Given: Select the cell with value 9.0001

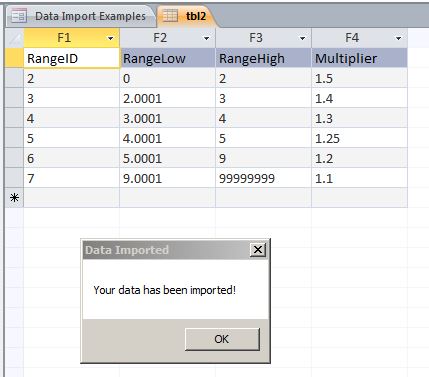Looking at the screenshot, I should pos(167,178).
